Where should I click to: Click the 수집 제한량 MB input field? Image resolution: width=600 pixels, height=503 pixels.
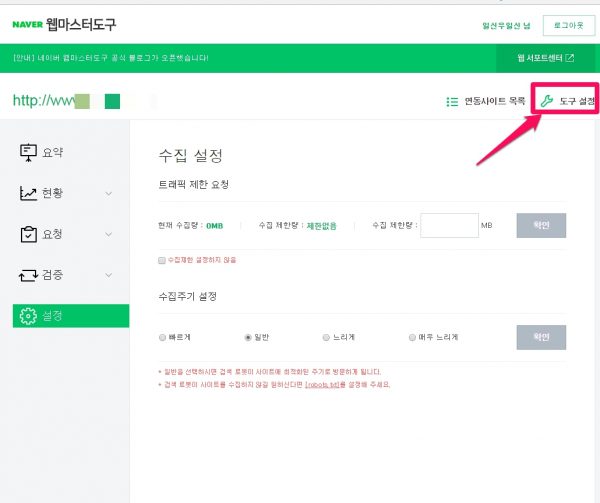(x=449, y=225)
